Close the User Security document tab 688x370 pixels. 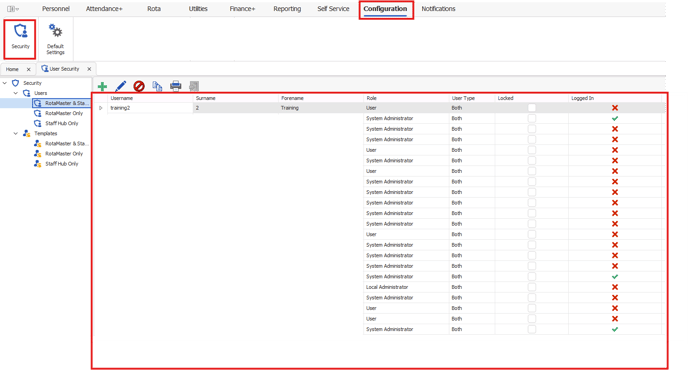[x=89, y=69]
